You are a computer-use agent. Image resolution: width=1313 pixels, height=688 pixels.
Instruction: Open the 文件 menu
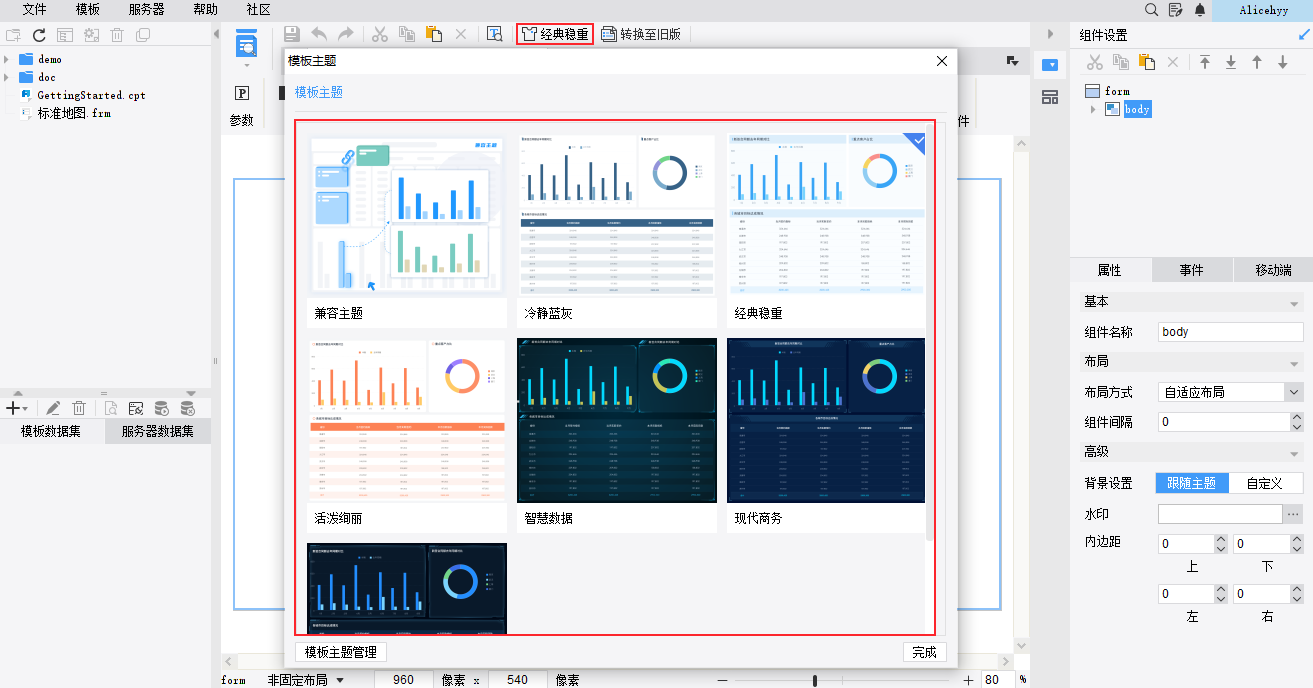[35, 9]
